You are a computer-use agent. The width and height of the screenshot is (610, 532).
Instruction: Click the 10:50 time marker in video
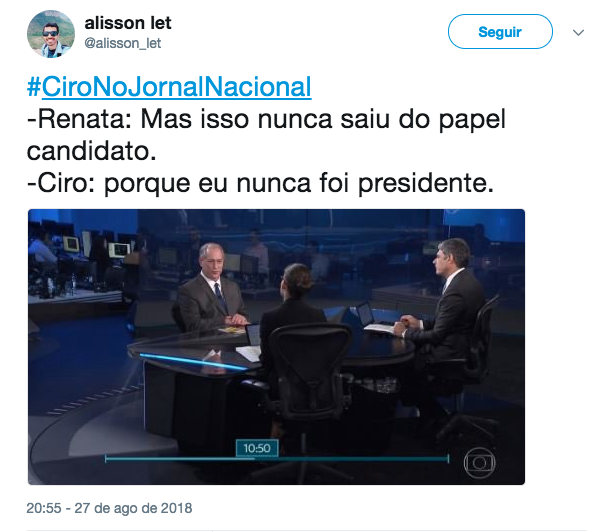(x=257, y=448)
